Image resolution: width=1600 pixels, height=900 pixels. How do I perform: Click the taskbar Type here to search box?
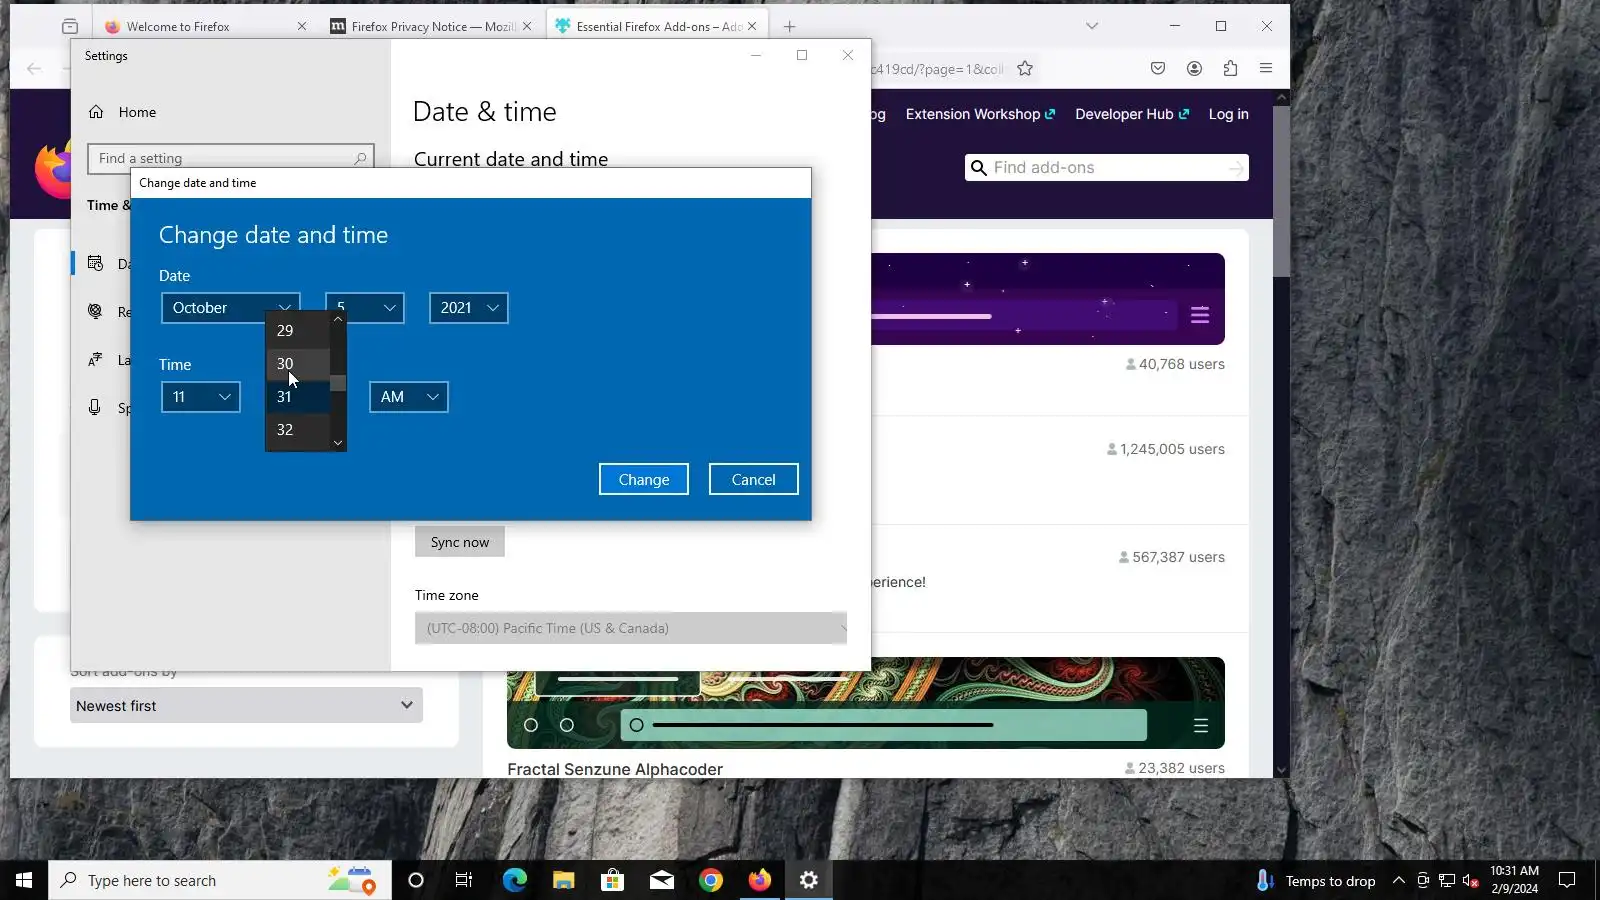(x=220, y=880)
